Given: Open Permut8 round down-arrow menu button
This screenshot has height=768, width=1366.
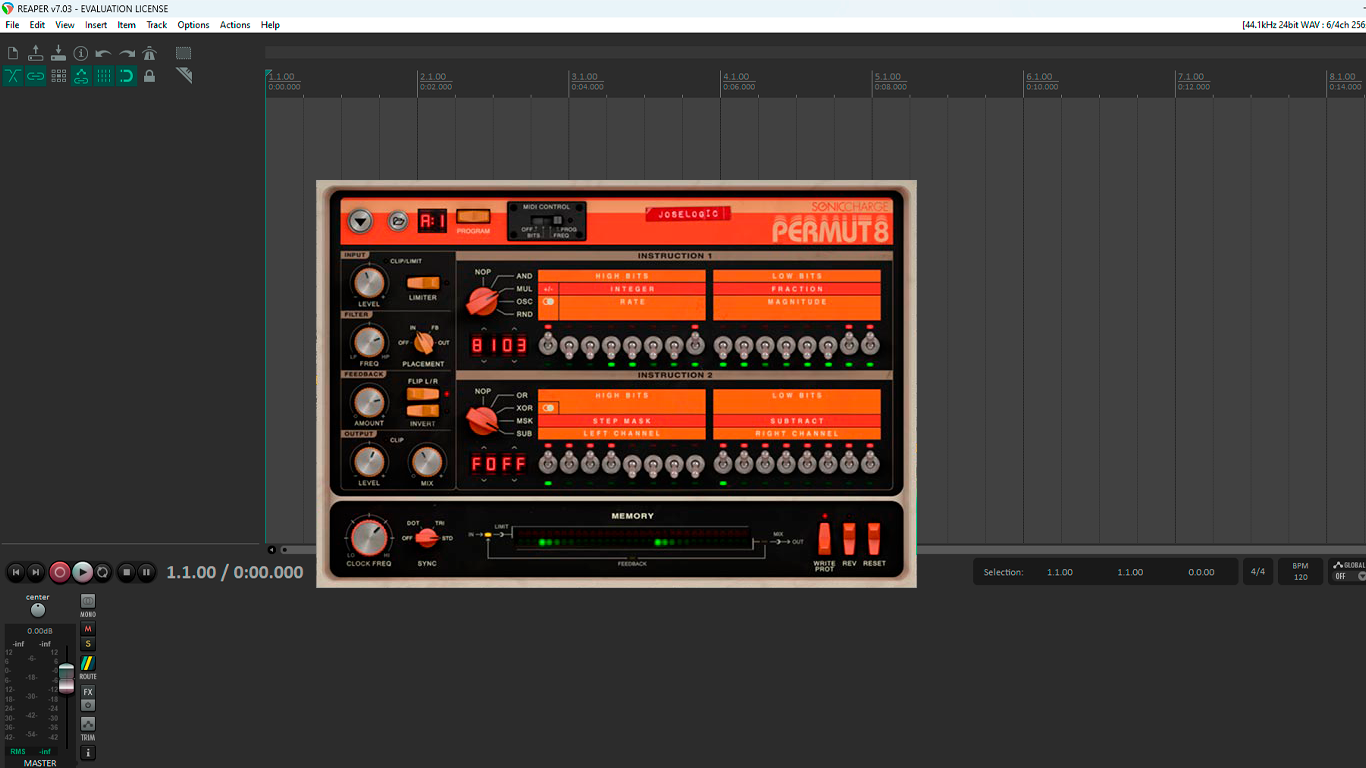Looking at the screenshot, I should tap(360, 221).
